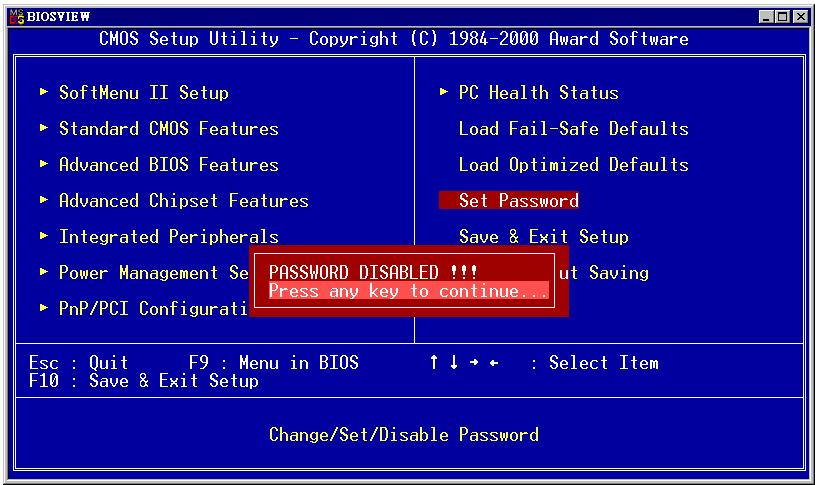The image size is (815, 485).
Task: Click Press any key to continue prompt
Action: click(409, 291)
